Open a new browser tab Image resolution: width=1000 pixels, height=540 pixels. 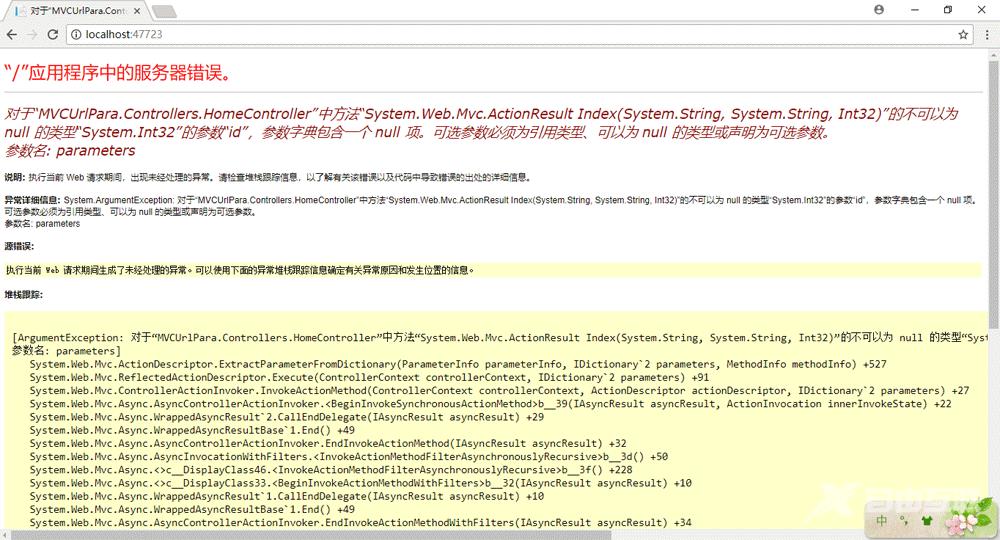pos(165,11)
